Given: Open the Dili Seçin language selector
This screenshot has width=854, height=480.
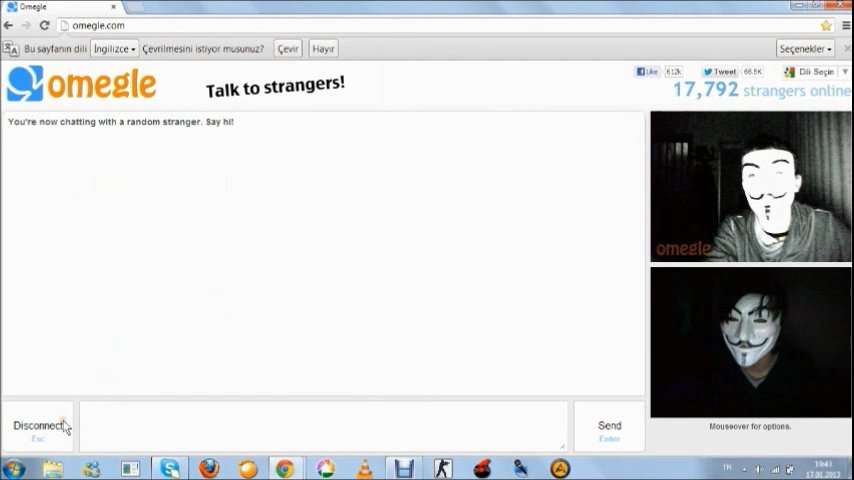Looking at the screenshot, I should pos(815,71).
